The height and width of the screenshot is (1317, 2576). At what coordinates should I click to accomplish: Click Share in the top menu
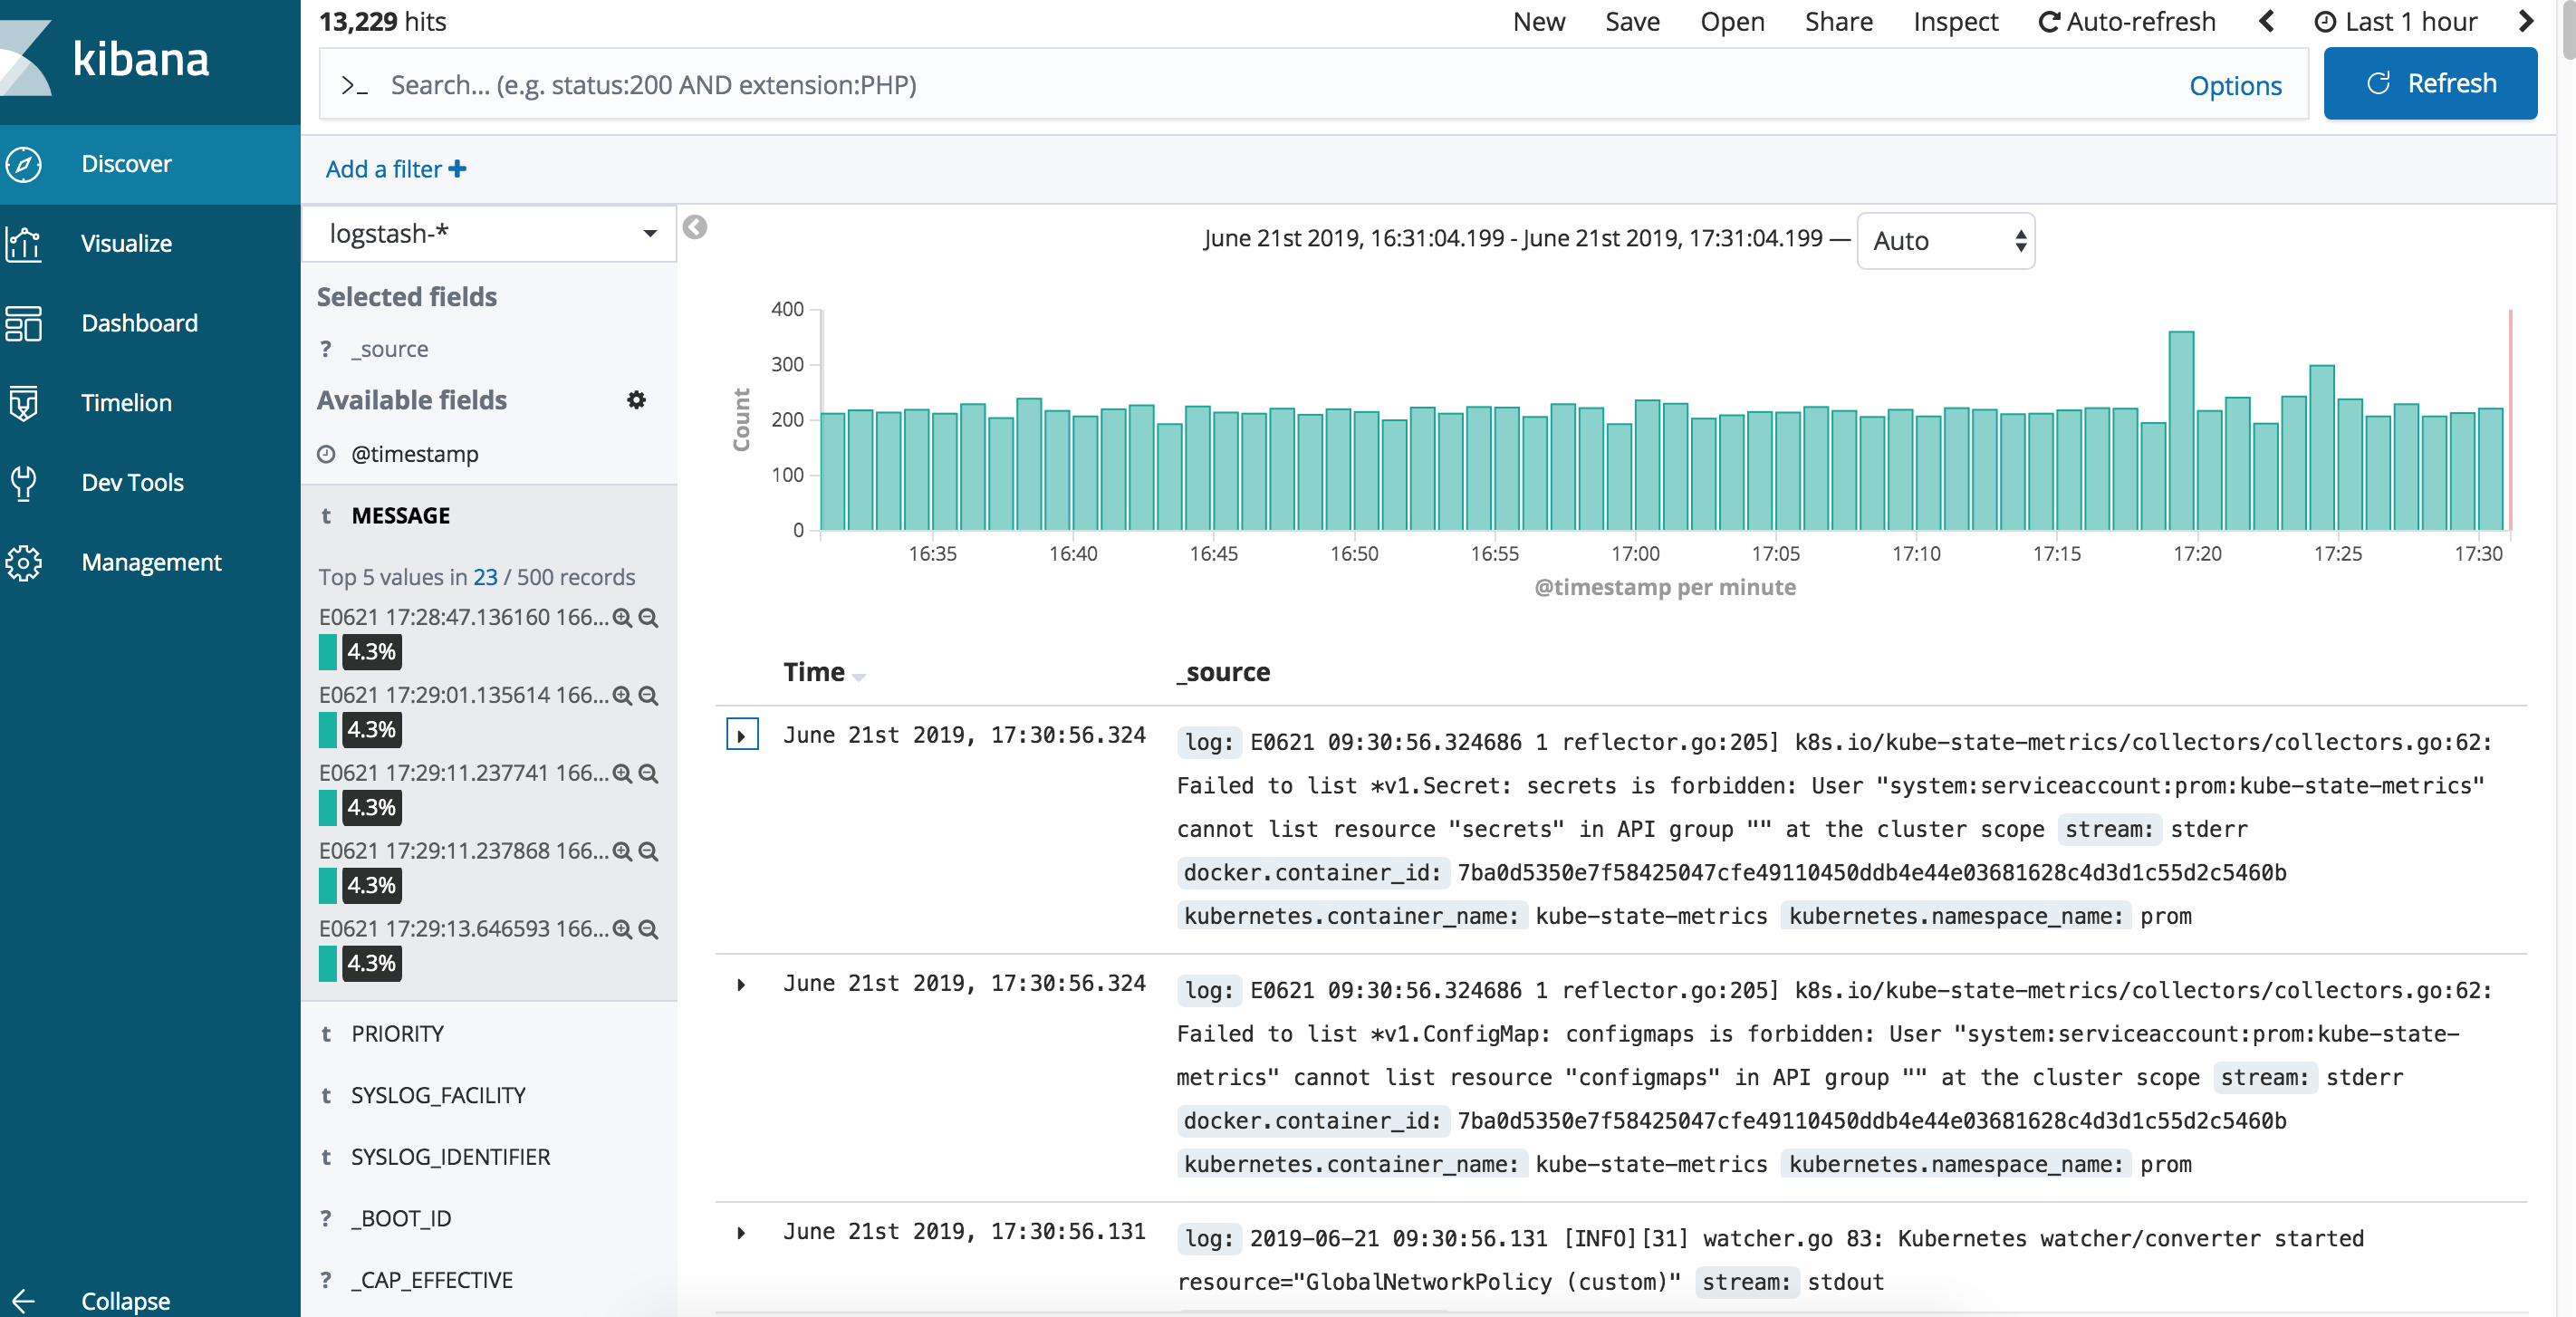click(x=1839, y=22)
